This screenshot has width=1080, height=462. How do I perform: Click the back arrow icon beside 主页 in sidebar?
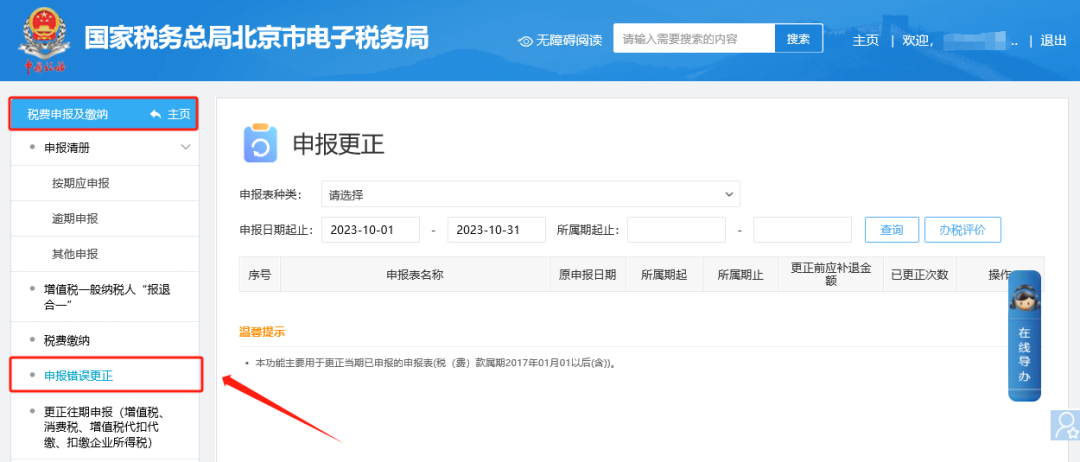[156, 114]
